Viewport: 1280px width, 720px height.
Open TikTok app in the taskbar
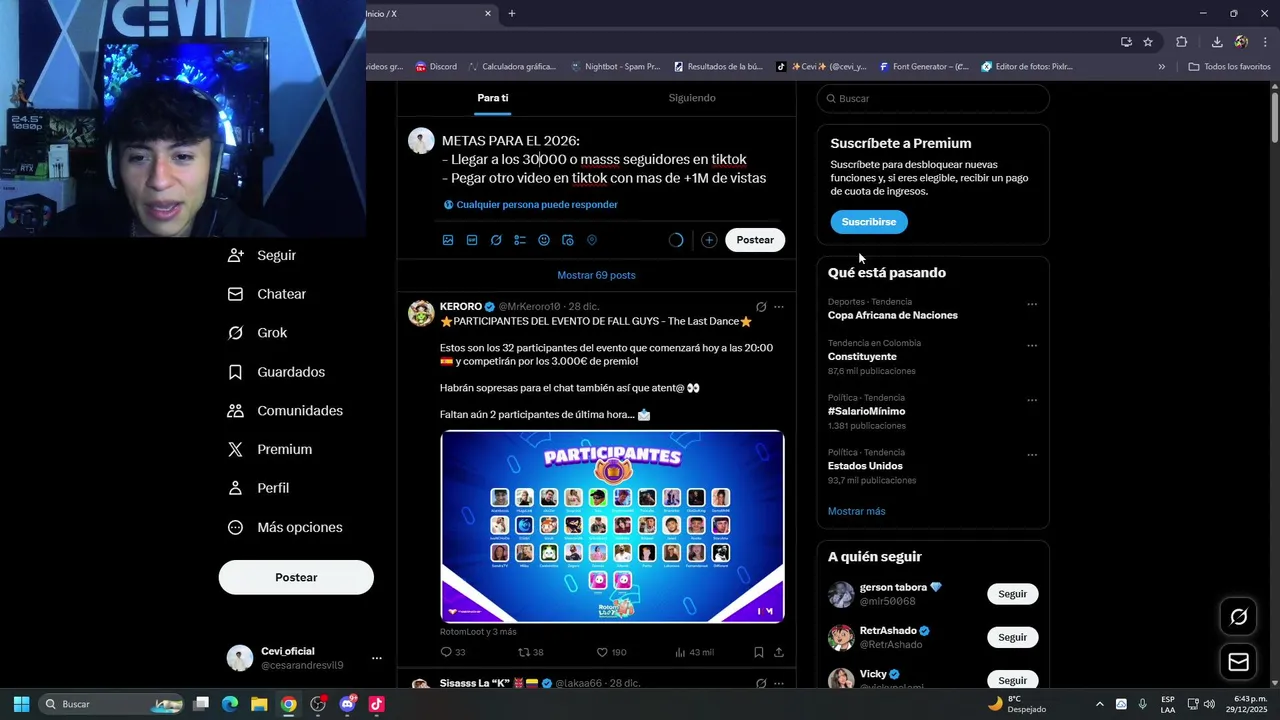[377, 704]
